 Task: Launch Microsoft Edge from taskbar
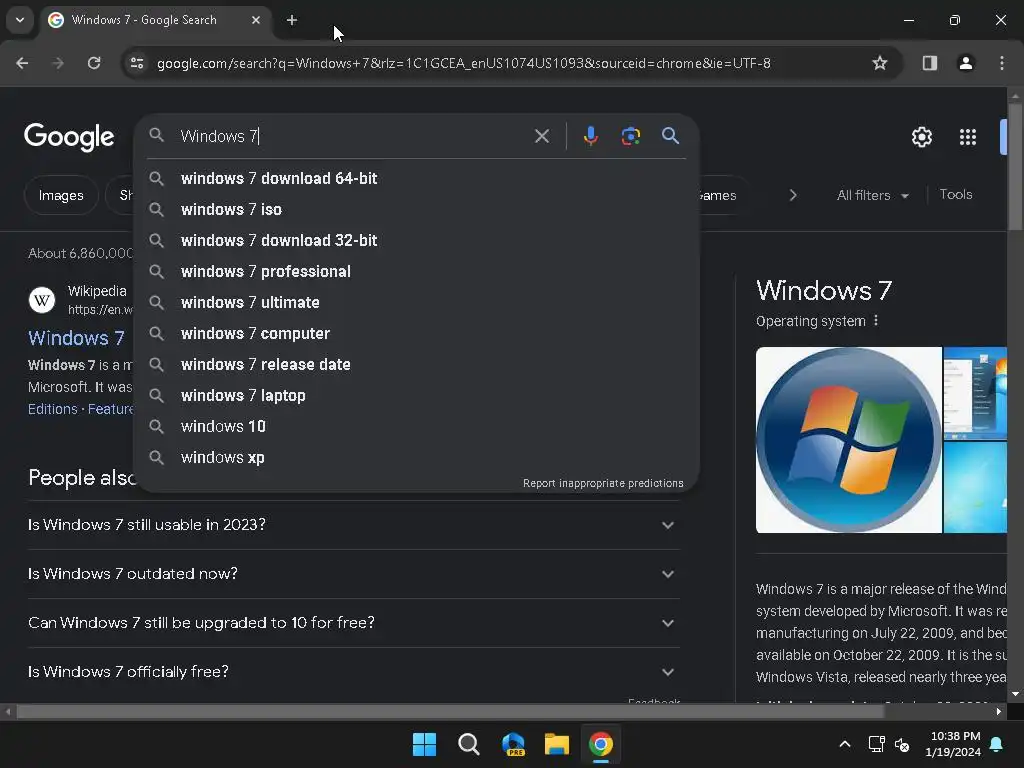tap(513, 744)
